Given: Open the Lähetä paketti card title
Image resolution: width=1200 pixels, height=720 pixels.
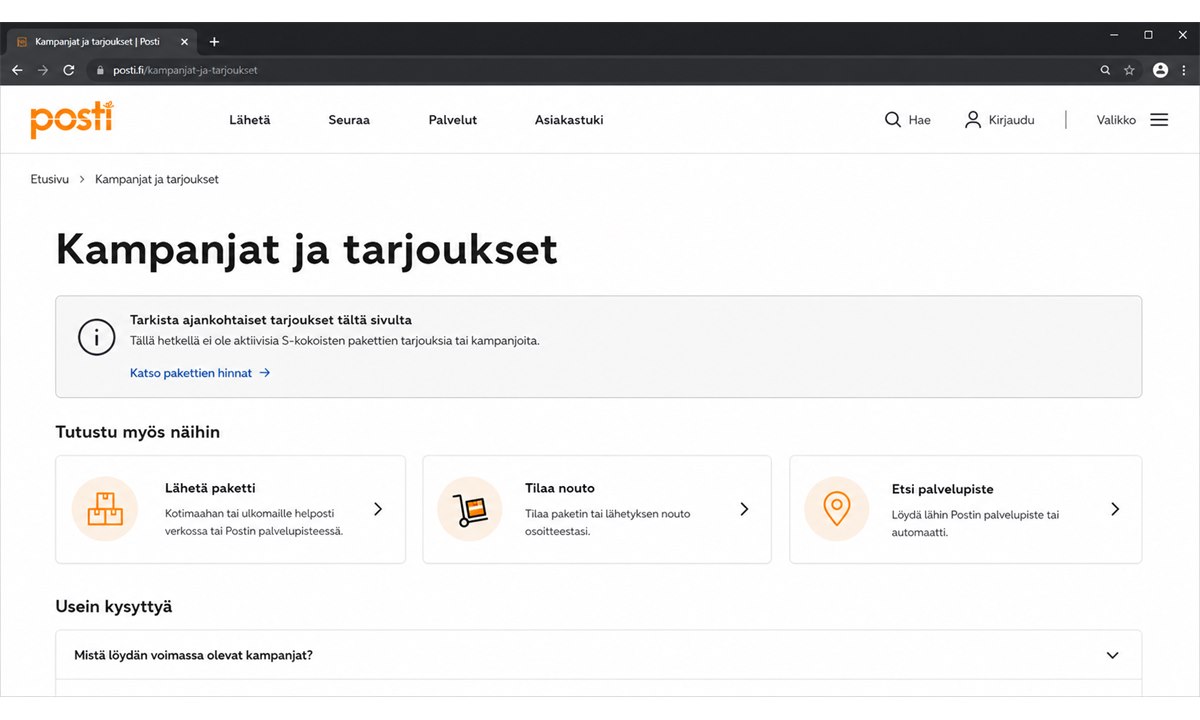Looking at the screenshot, I should pos(210,488).
